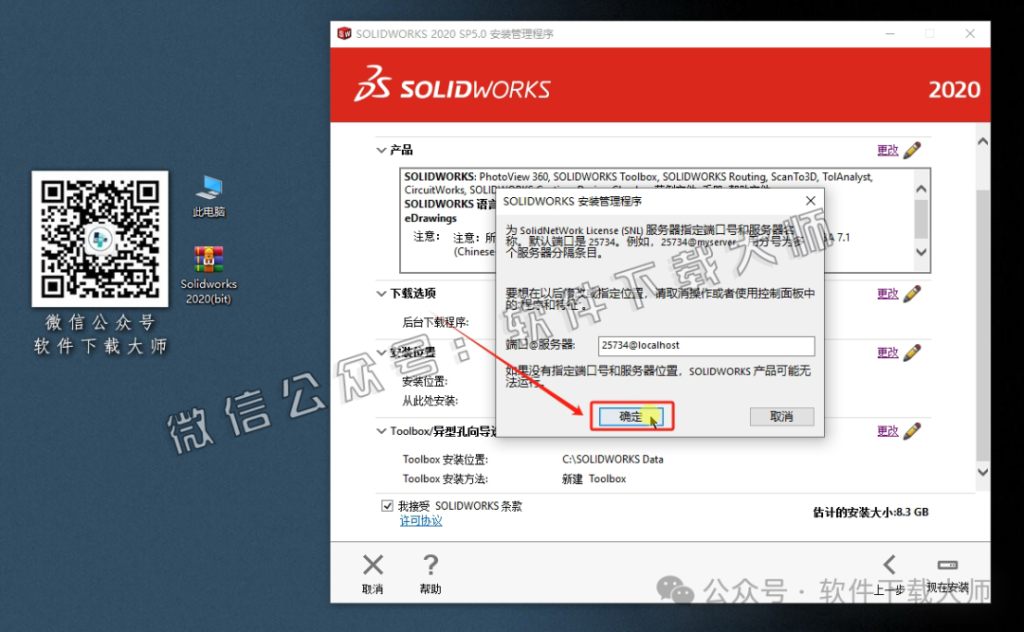Check the 我接受 SOLIDWORKS 条款 checkbox
Viewport: 1024px width, 632px height.
tap(387, 505)
